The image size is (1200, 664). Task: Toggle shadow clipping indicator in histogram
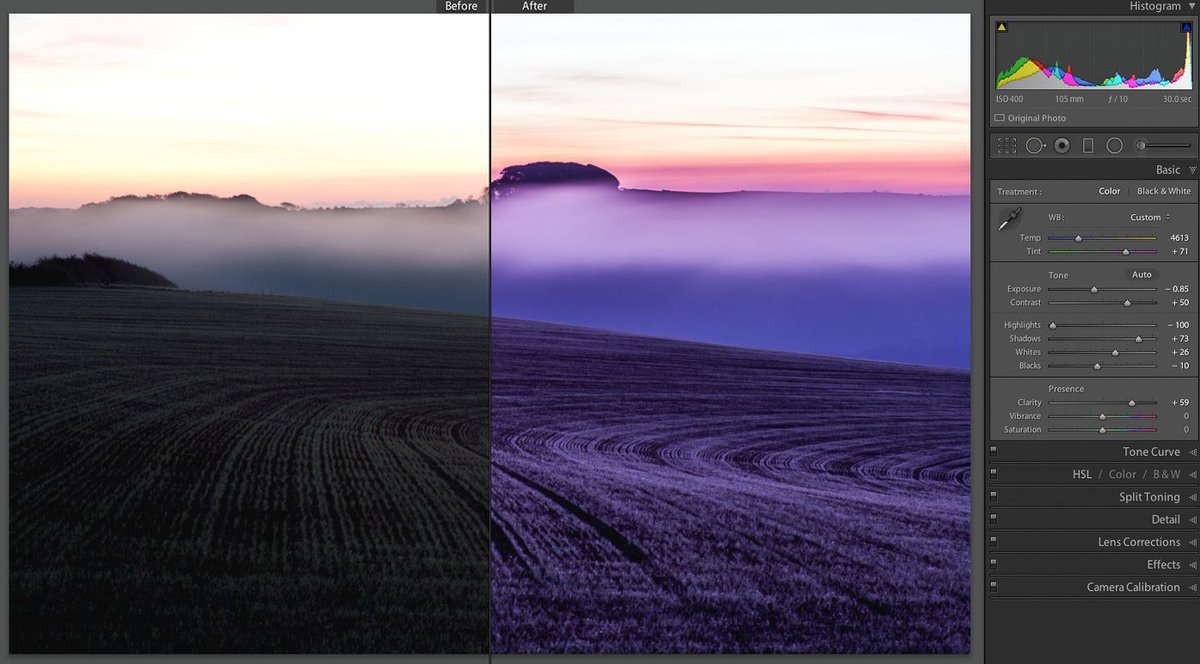click(x=1002, y=27)
